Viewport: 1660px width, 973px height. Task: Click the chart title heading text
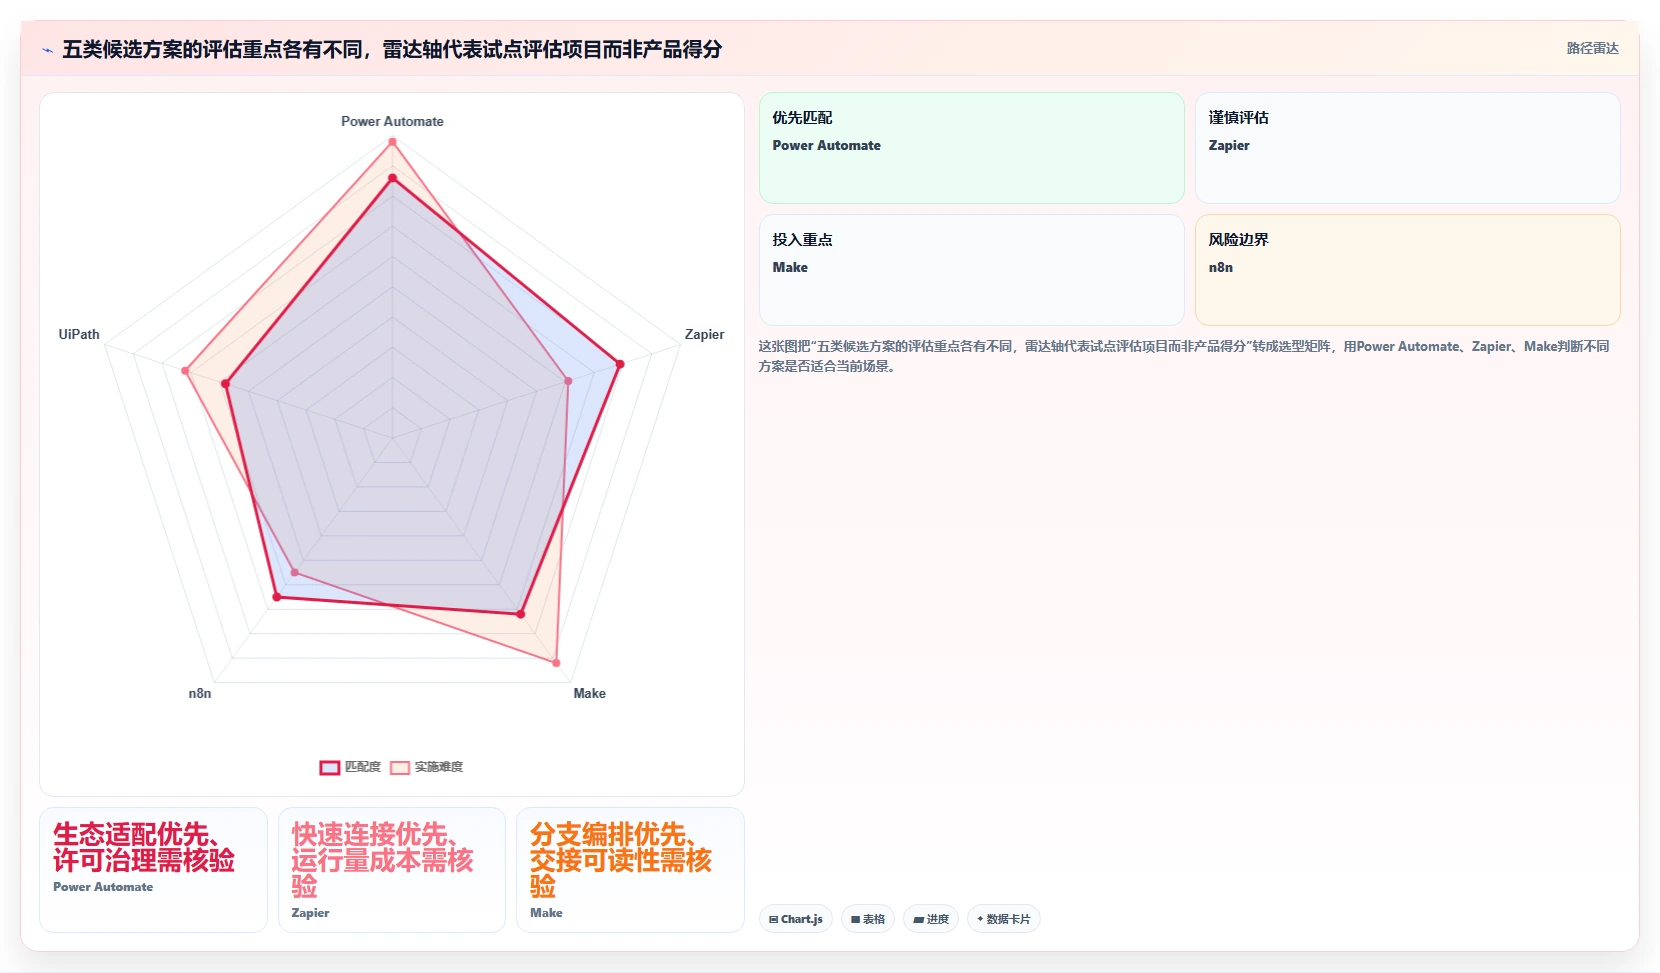coord(392,49)
